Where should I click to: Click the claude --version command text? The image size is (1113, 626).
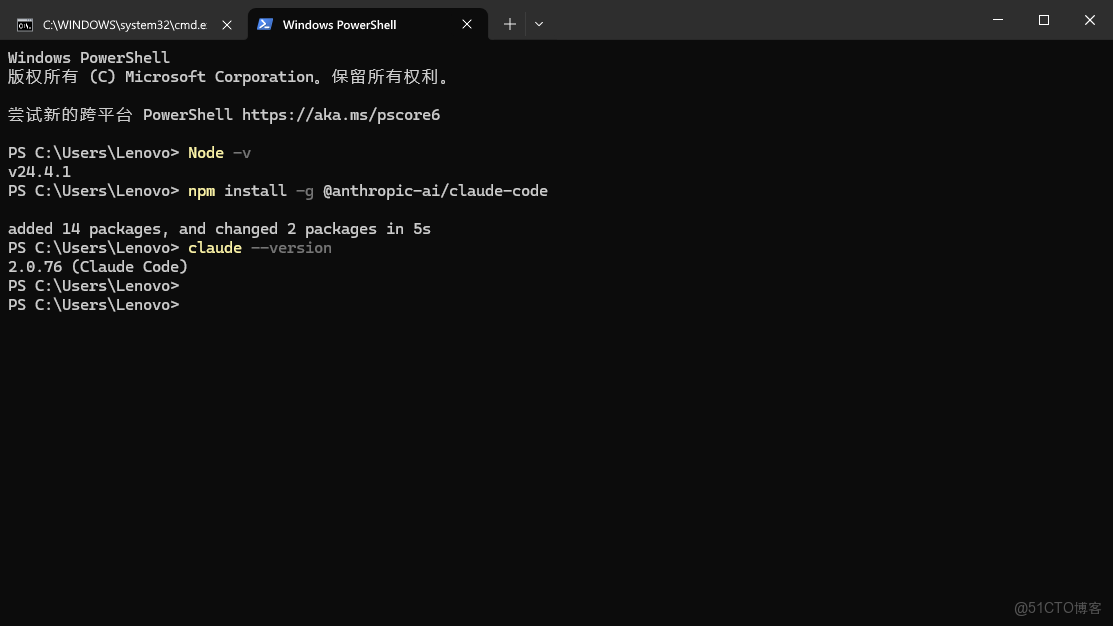click(259, 247)
